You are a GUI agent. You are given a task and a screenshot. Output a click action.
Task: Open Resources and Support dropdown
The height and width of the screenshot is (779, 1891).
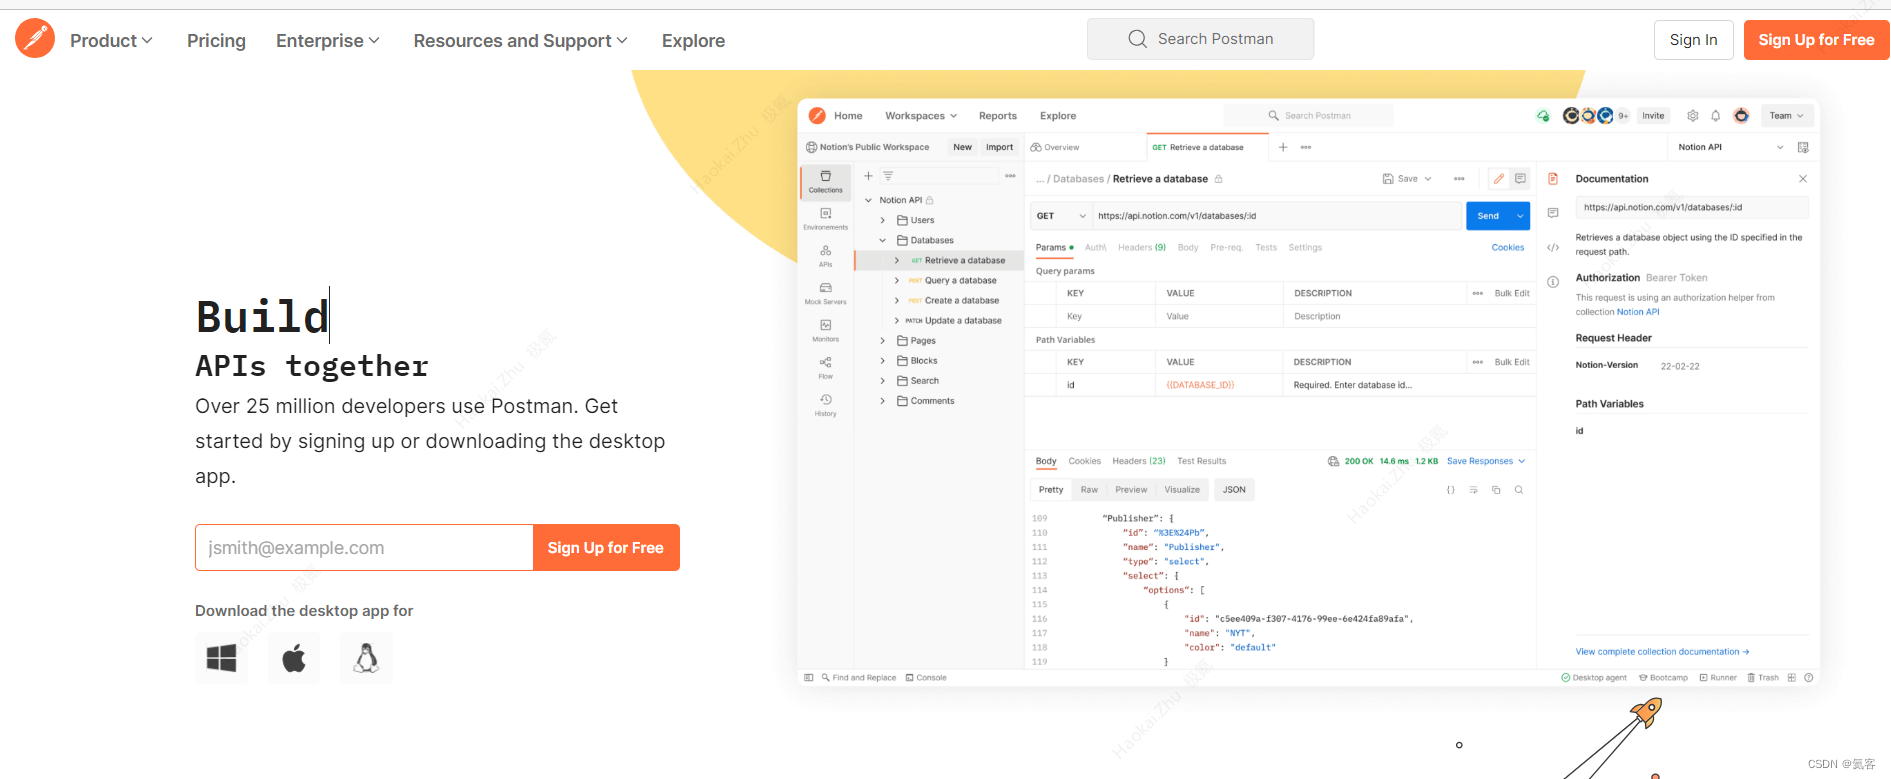click(x=521, y=41)
